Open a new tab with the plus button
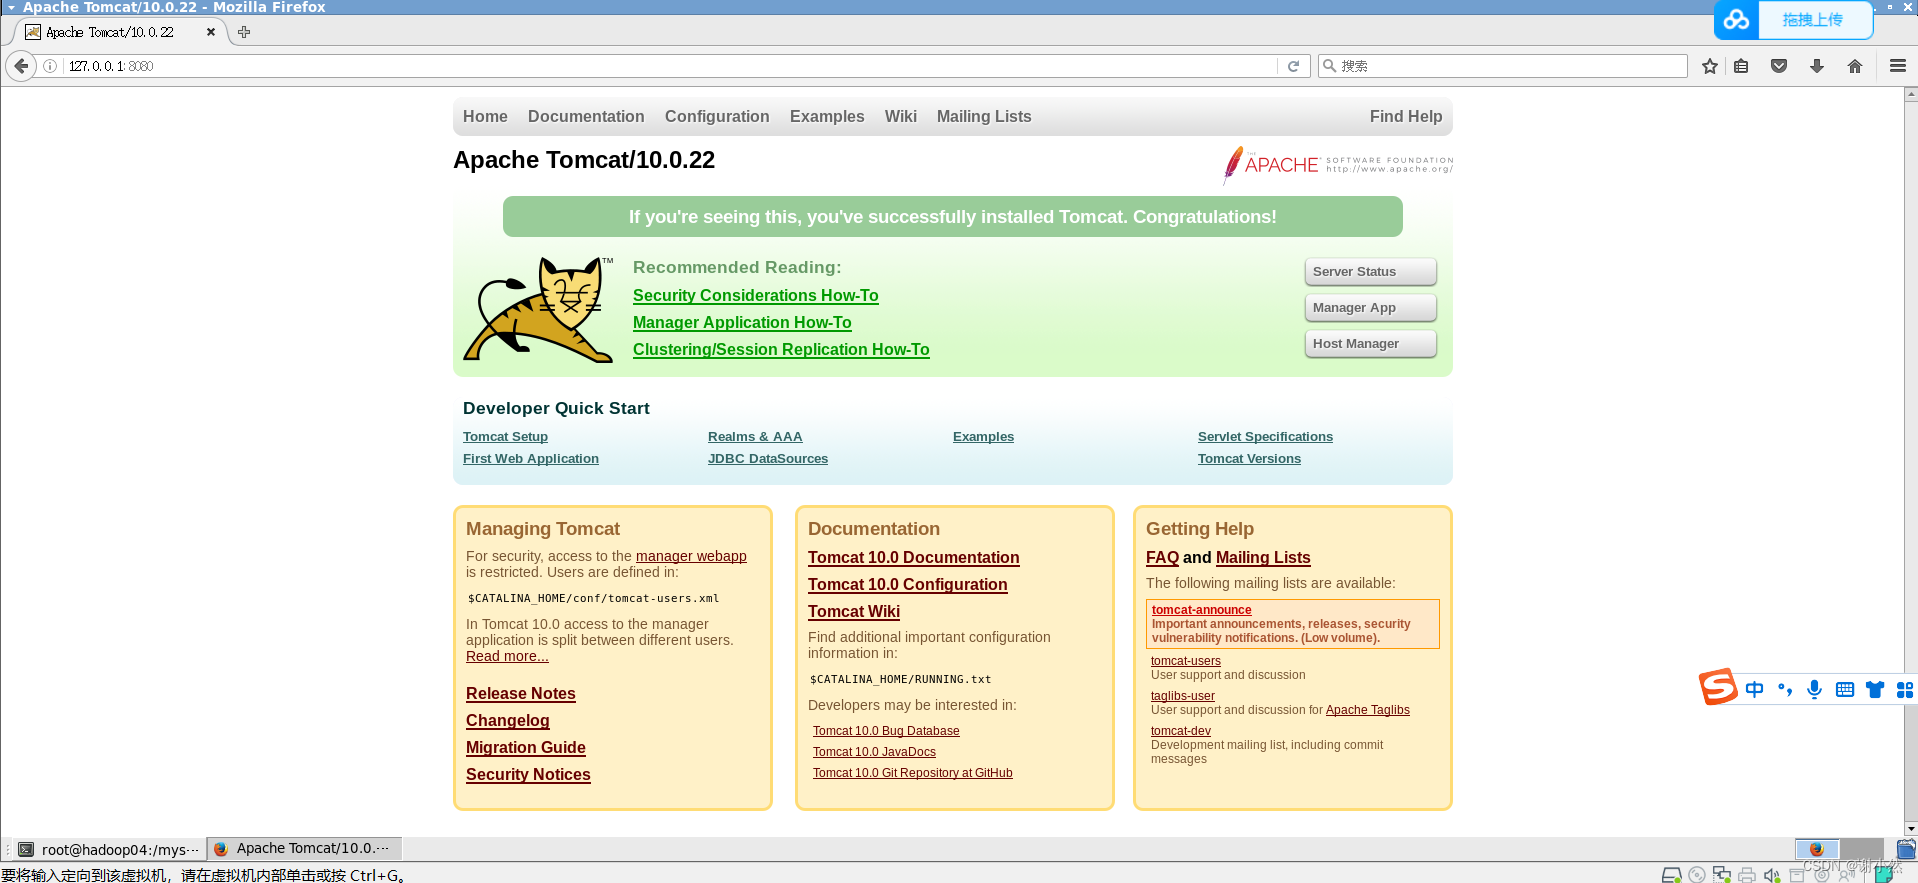Screen dimensions: 1918x883 244,32
